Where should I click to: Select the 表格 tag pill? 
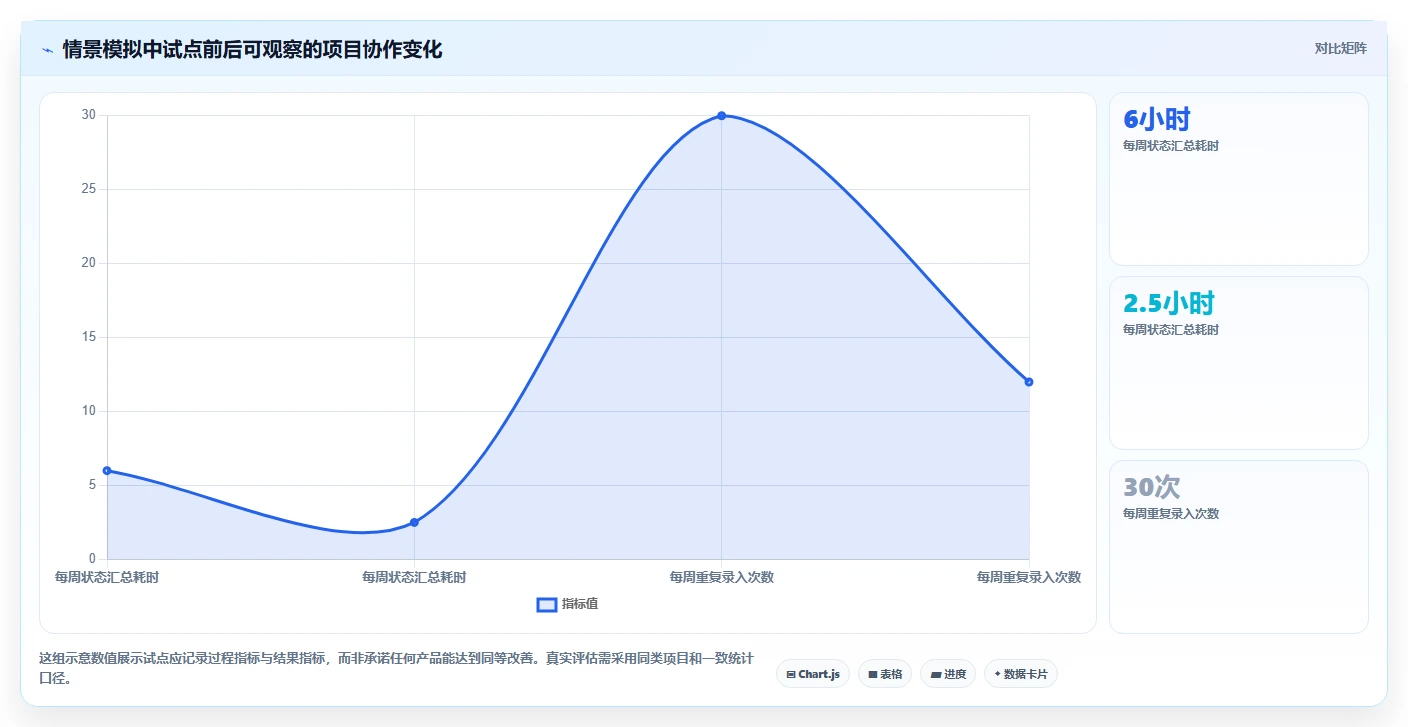(885, 674)
